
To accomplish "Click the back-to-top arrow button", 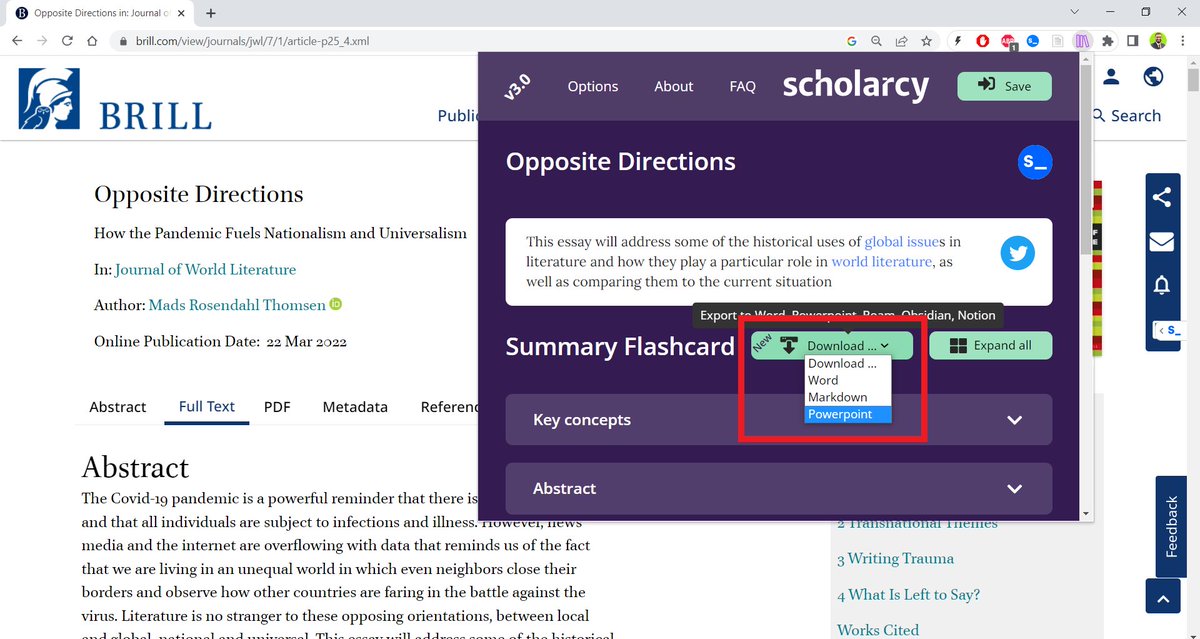I will pos(1162,598).
